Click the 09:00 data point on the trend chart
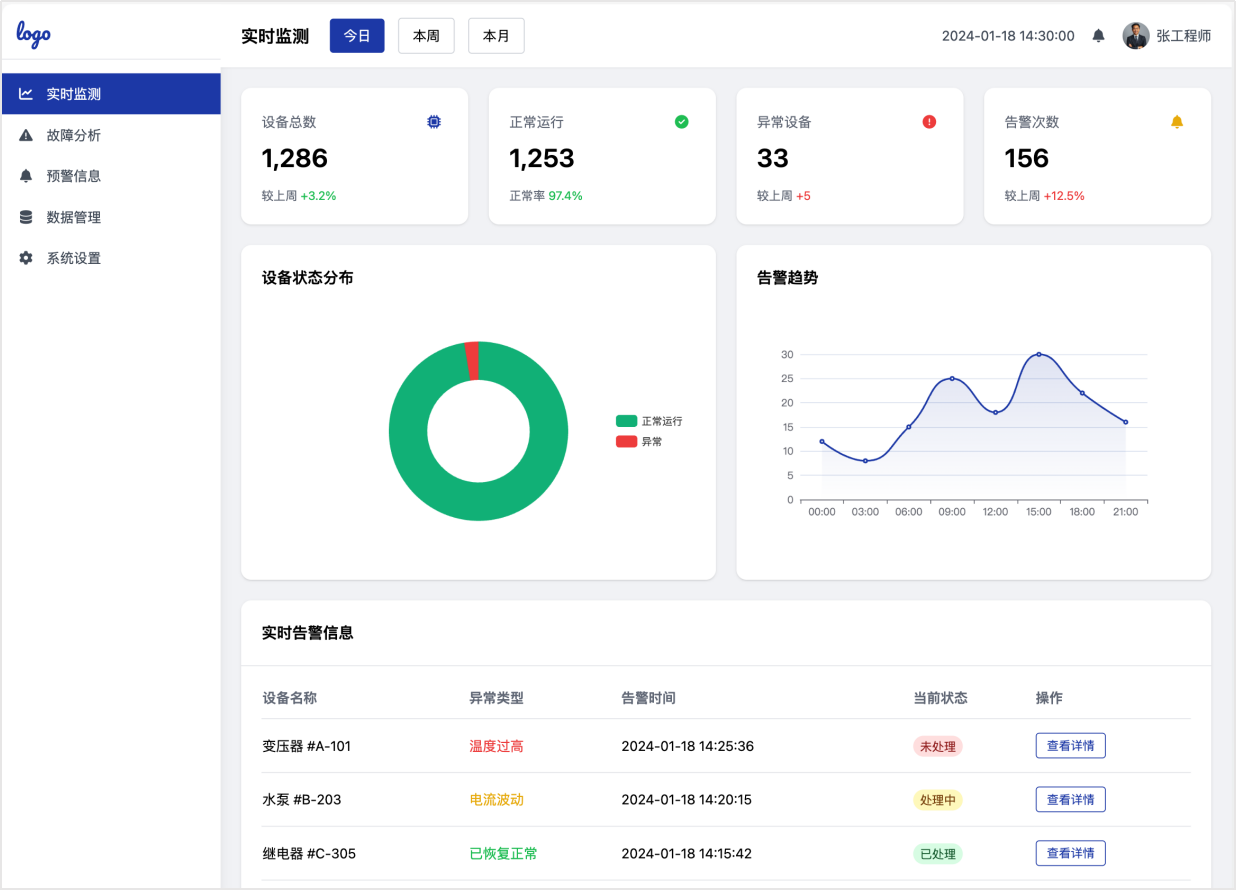The height and width of the screenshot is (891, 1237). tap(952, 378)
